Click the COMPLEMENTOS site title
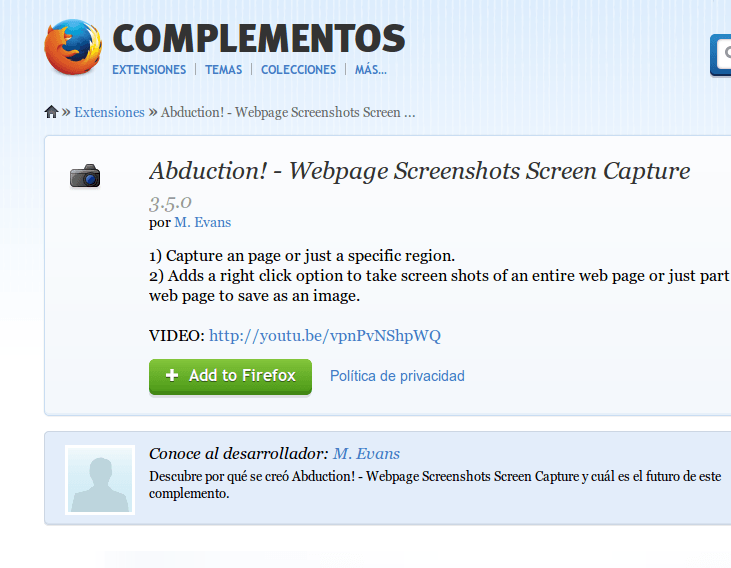Screen dimensions: 731x568 (x=259, y=39)
